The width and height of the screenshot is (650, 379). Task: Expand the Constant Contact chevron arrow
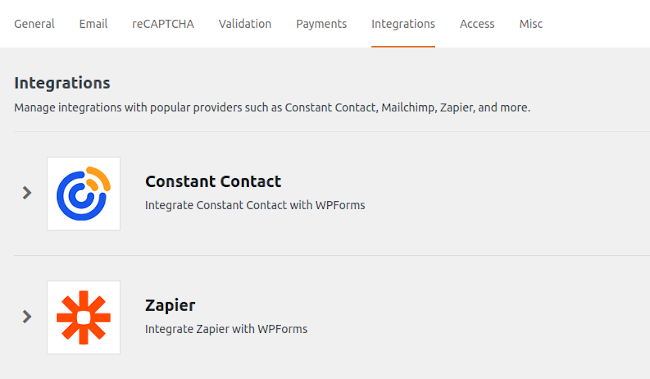tap(27, 193)
